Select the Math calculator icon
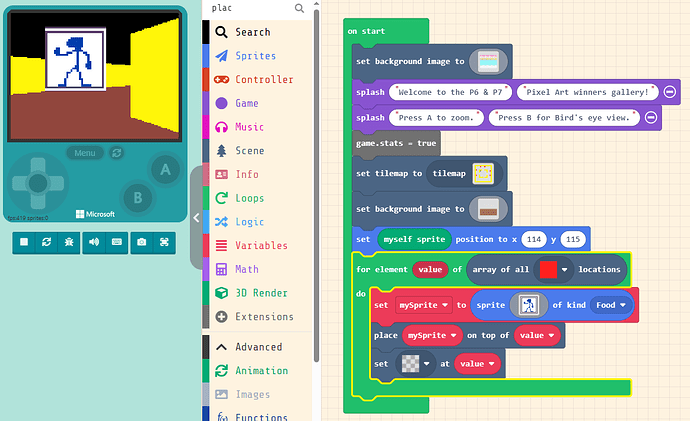 (221, 269)
